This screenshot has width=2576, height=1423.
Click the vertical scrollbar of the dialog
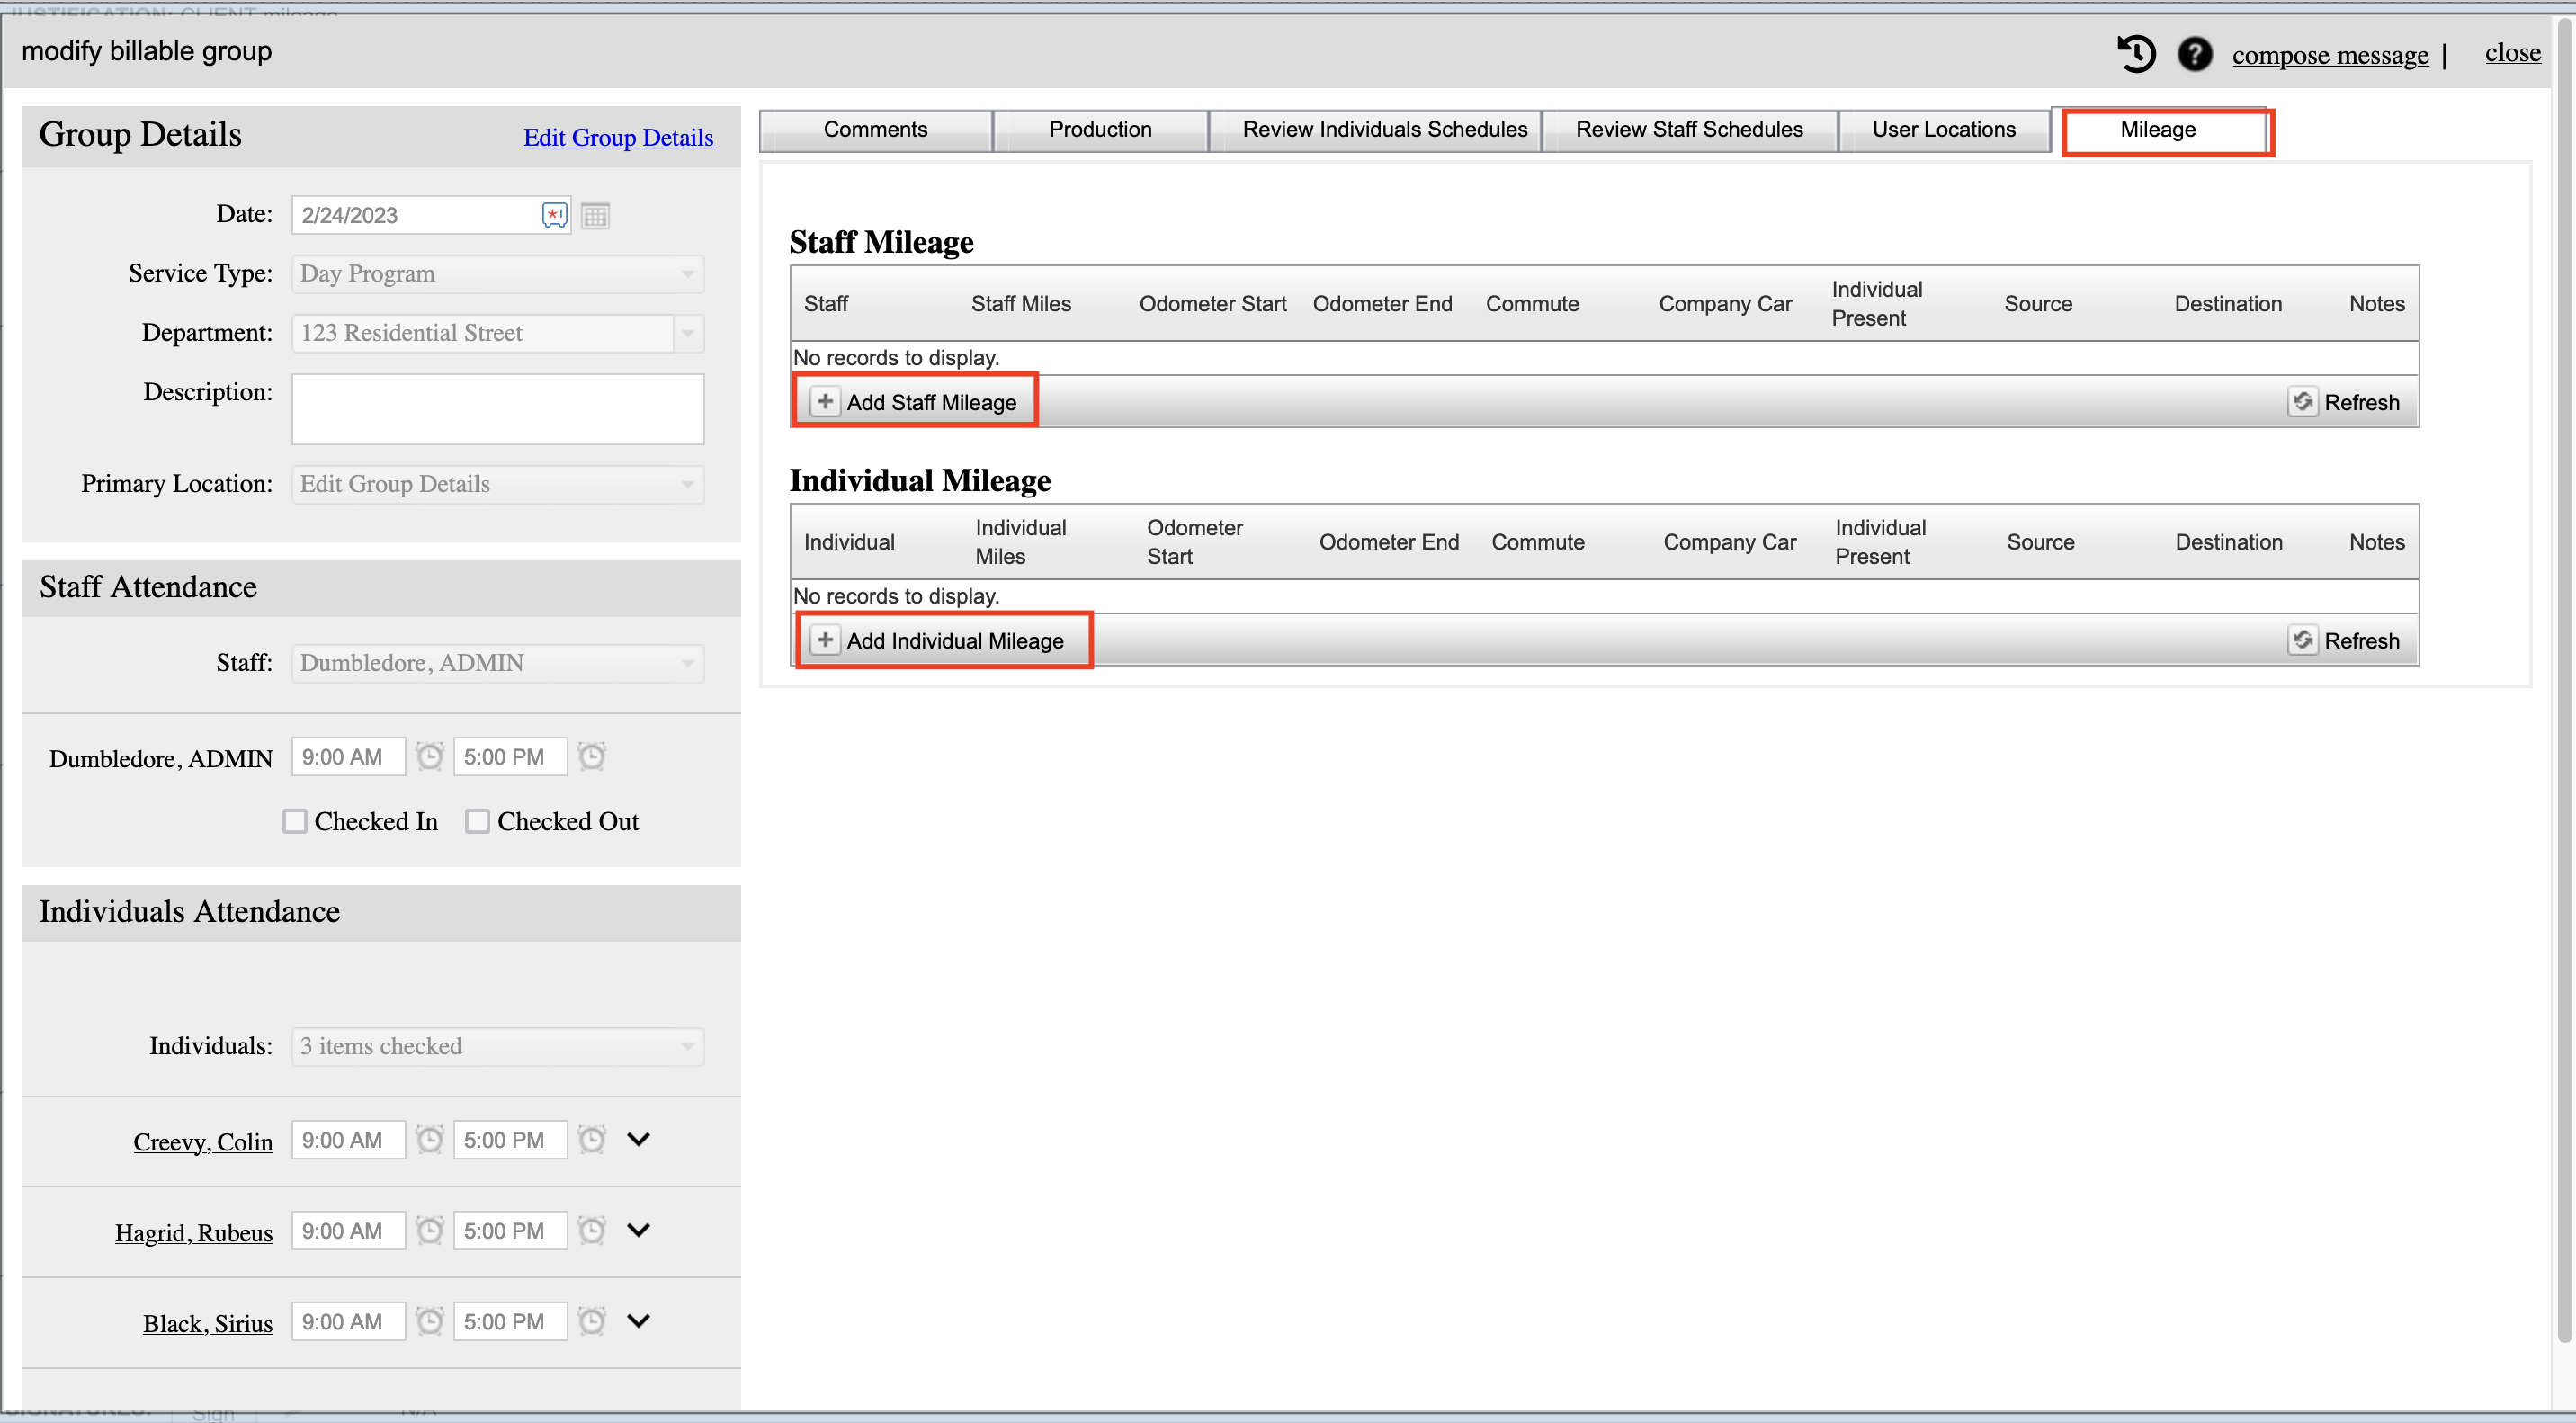(x=2563, y=680)
